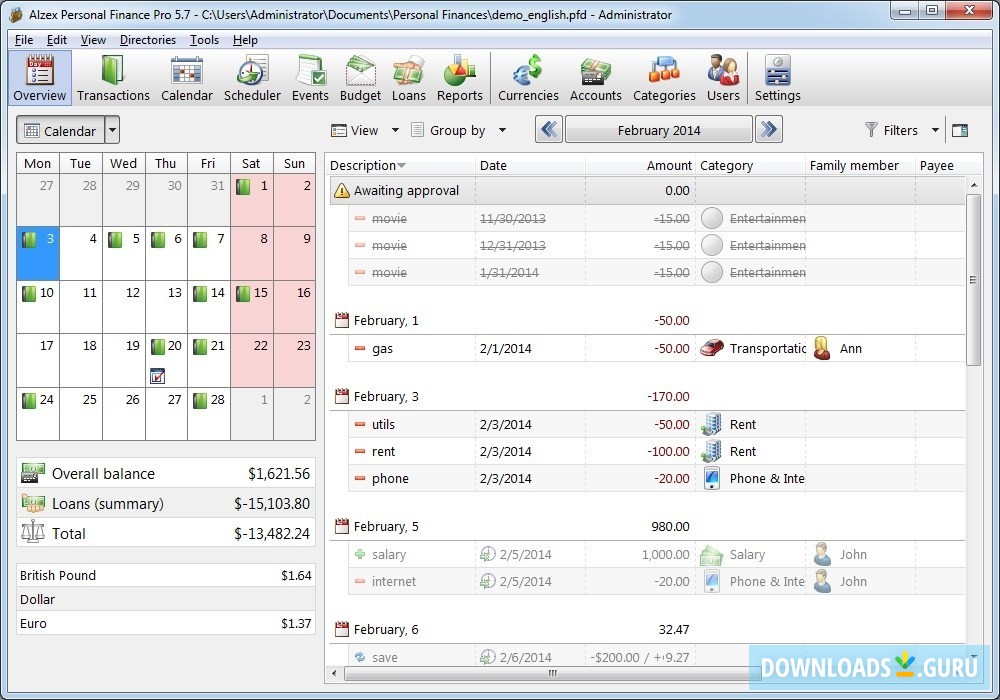Open the Users toolbar icon
The width and height of the screenshot is (1000, 700).
click(723, 78)
